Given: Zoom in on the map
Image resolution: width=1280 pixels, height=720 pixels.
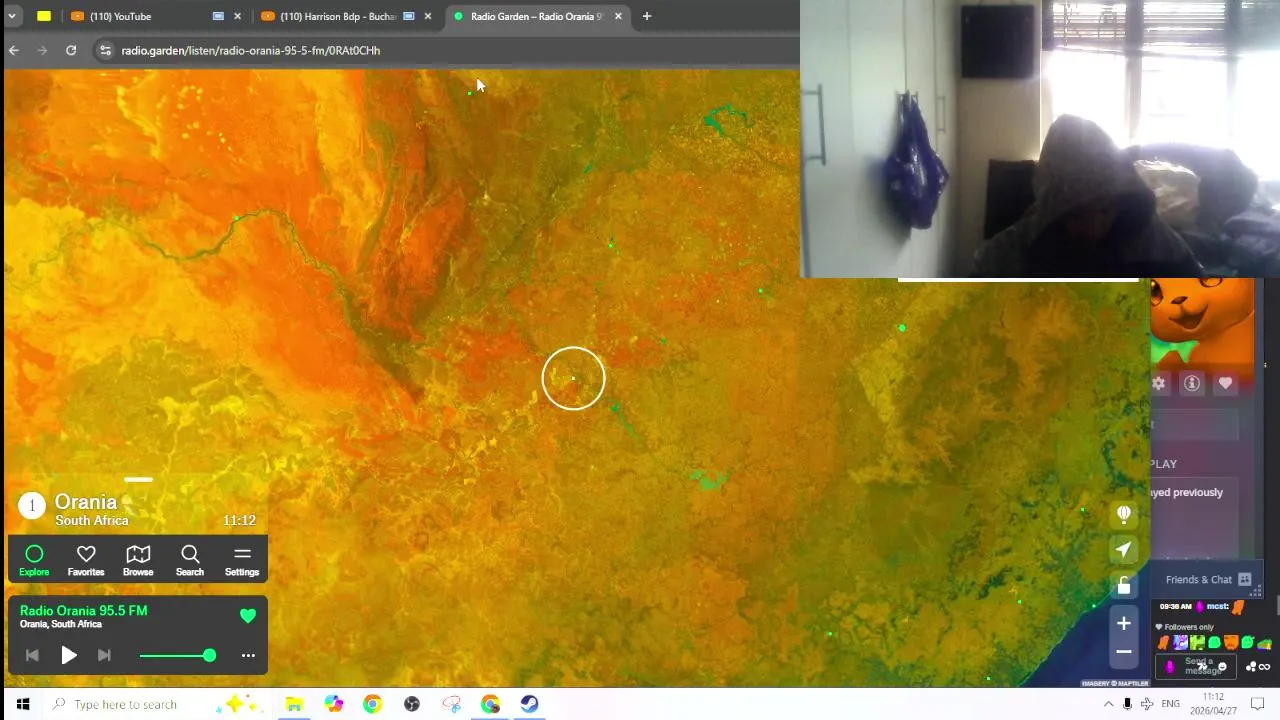Looking at the screenshot, I should pyautogui.click(x=1124, y=623).
